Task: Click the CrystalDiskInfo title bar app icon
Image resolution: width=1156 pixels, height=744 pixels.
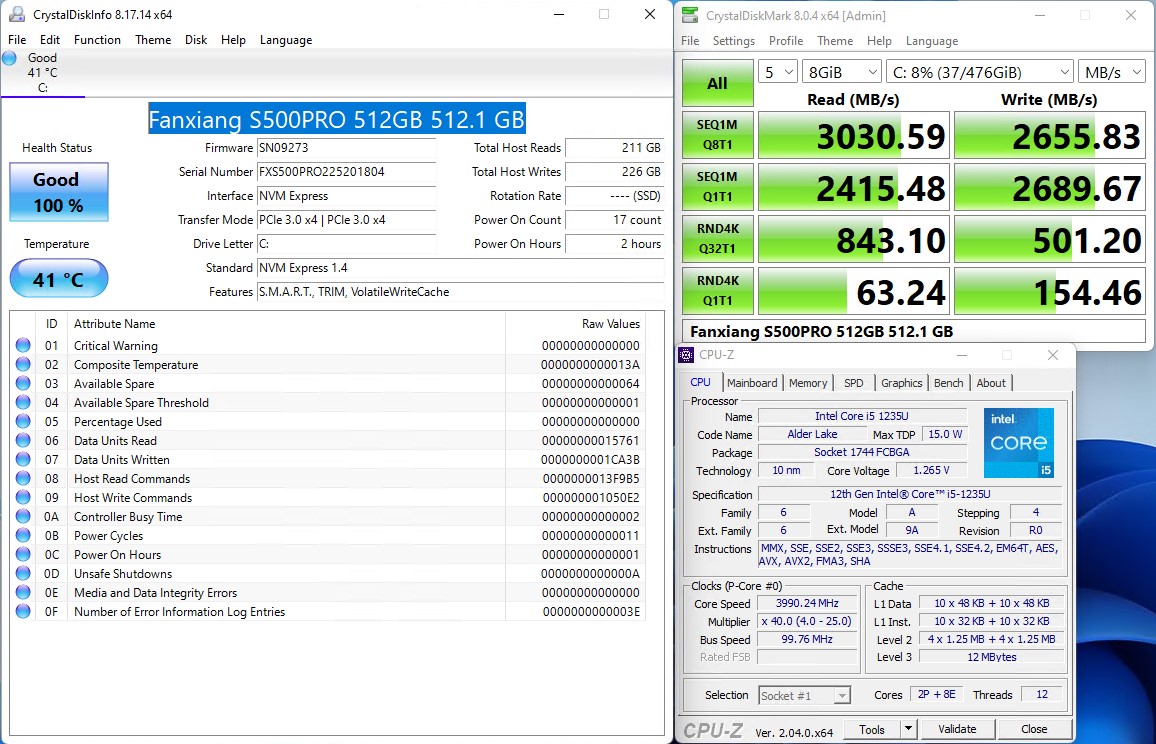Action: (x=17, y=15)
